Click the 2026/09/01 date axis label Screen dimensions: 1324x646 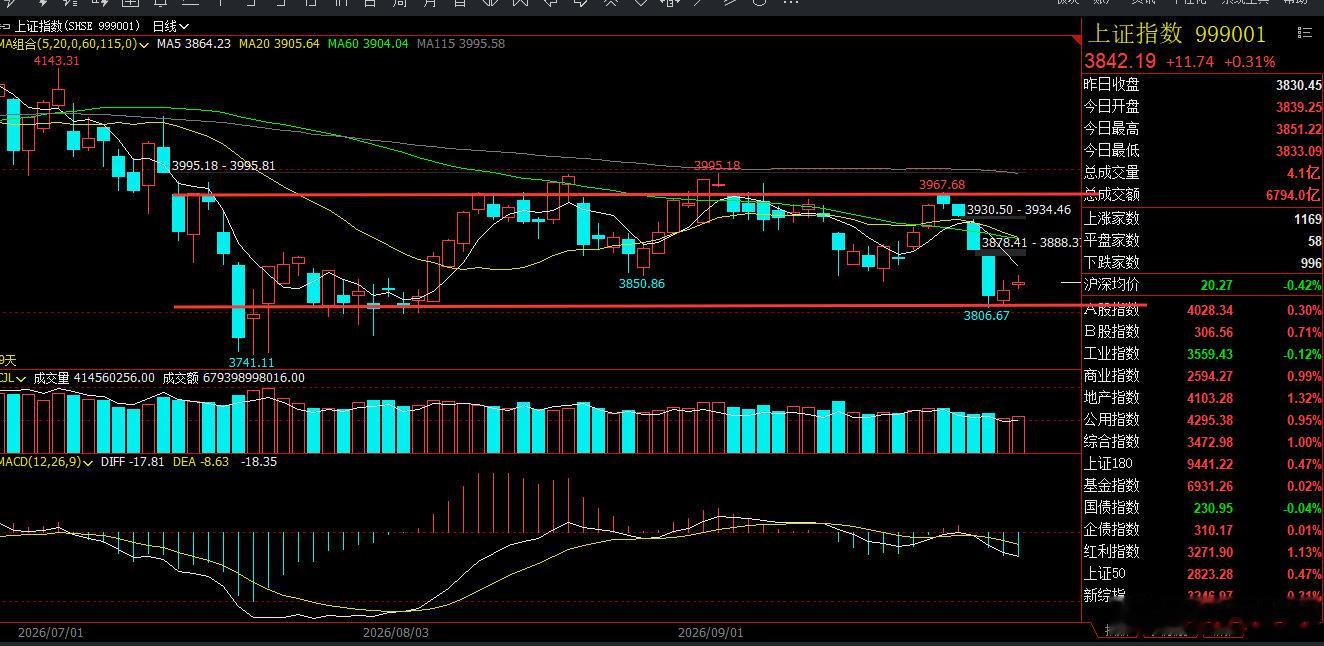(x=711, y=633)
